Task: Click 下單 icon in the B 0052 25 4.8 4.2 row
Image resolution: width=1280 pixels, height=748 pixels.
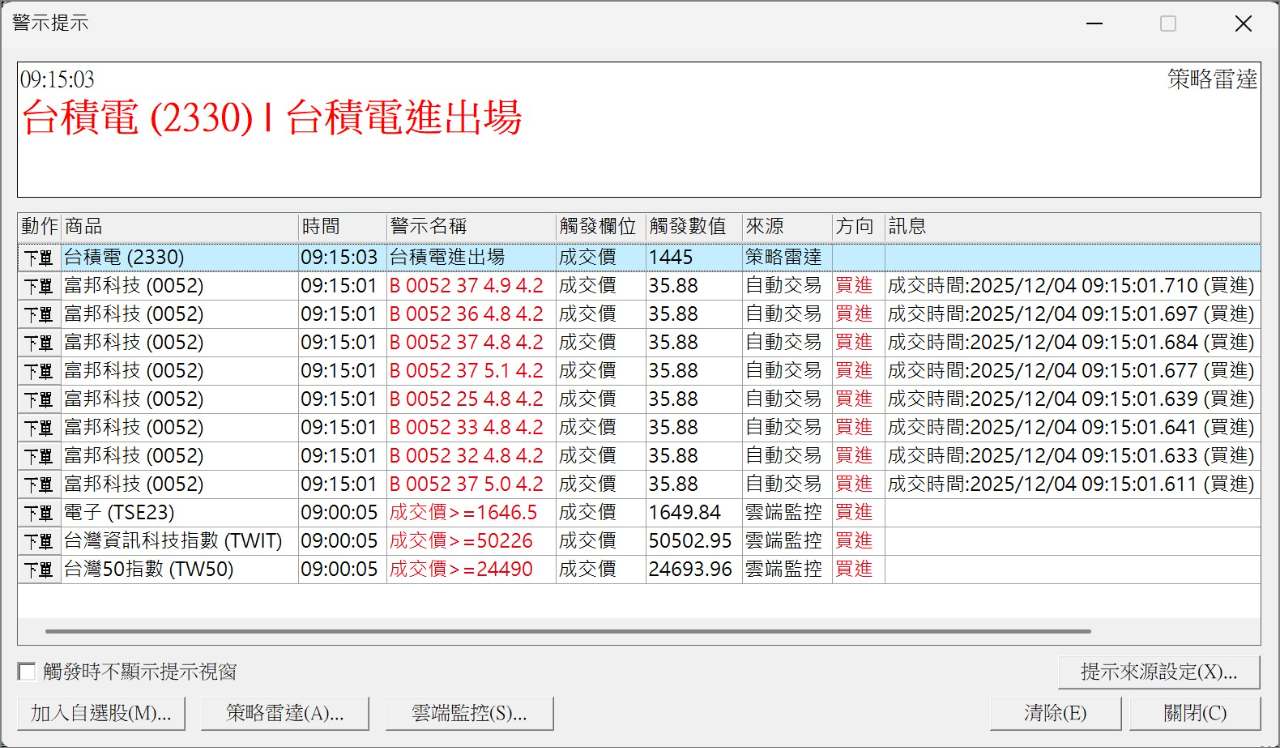Action: point(39,400)
